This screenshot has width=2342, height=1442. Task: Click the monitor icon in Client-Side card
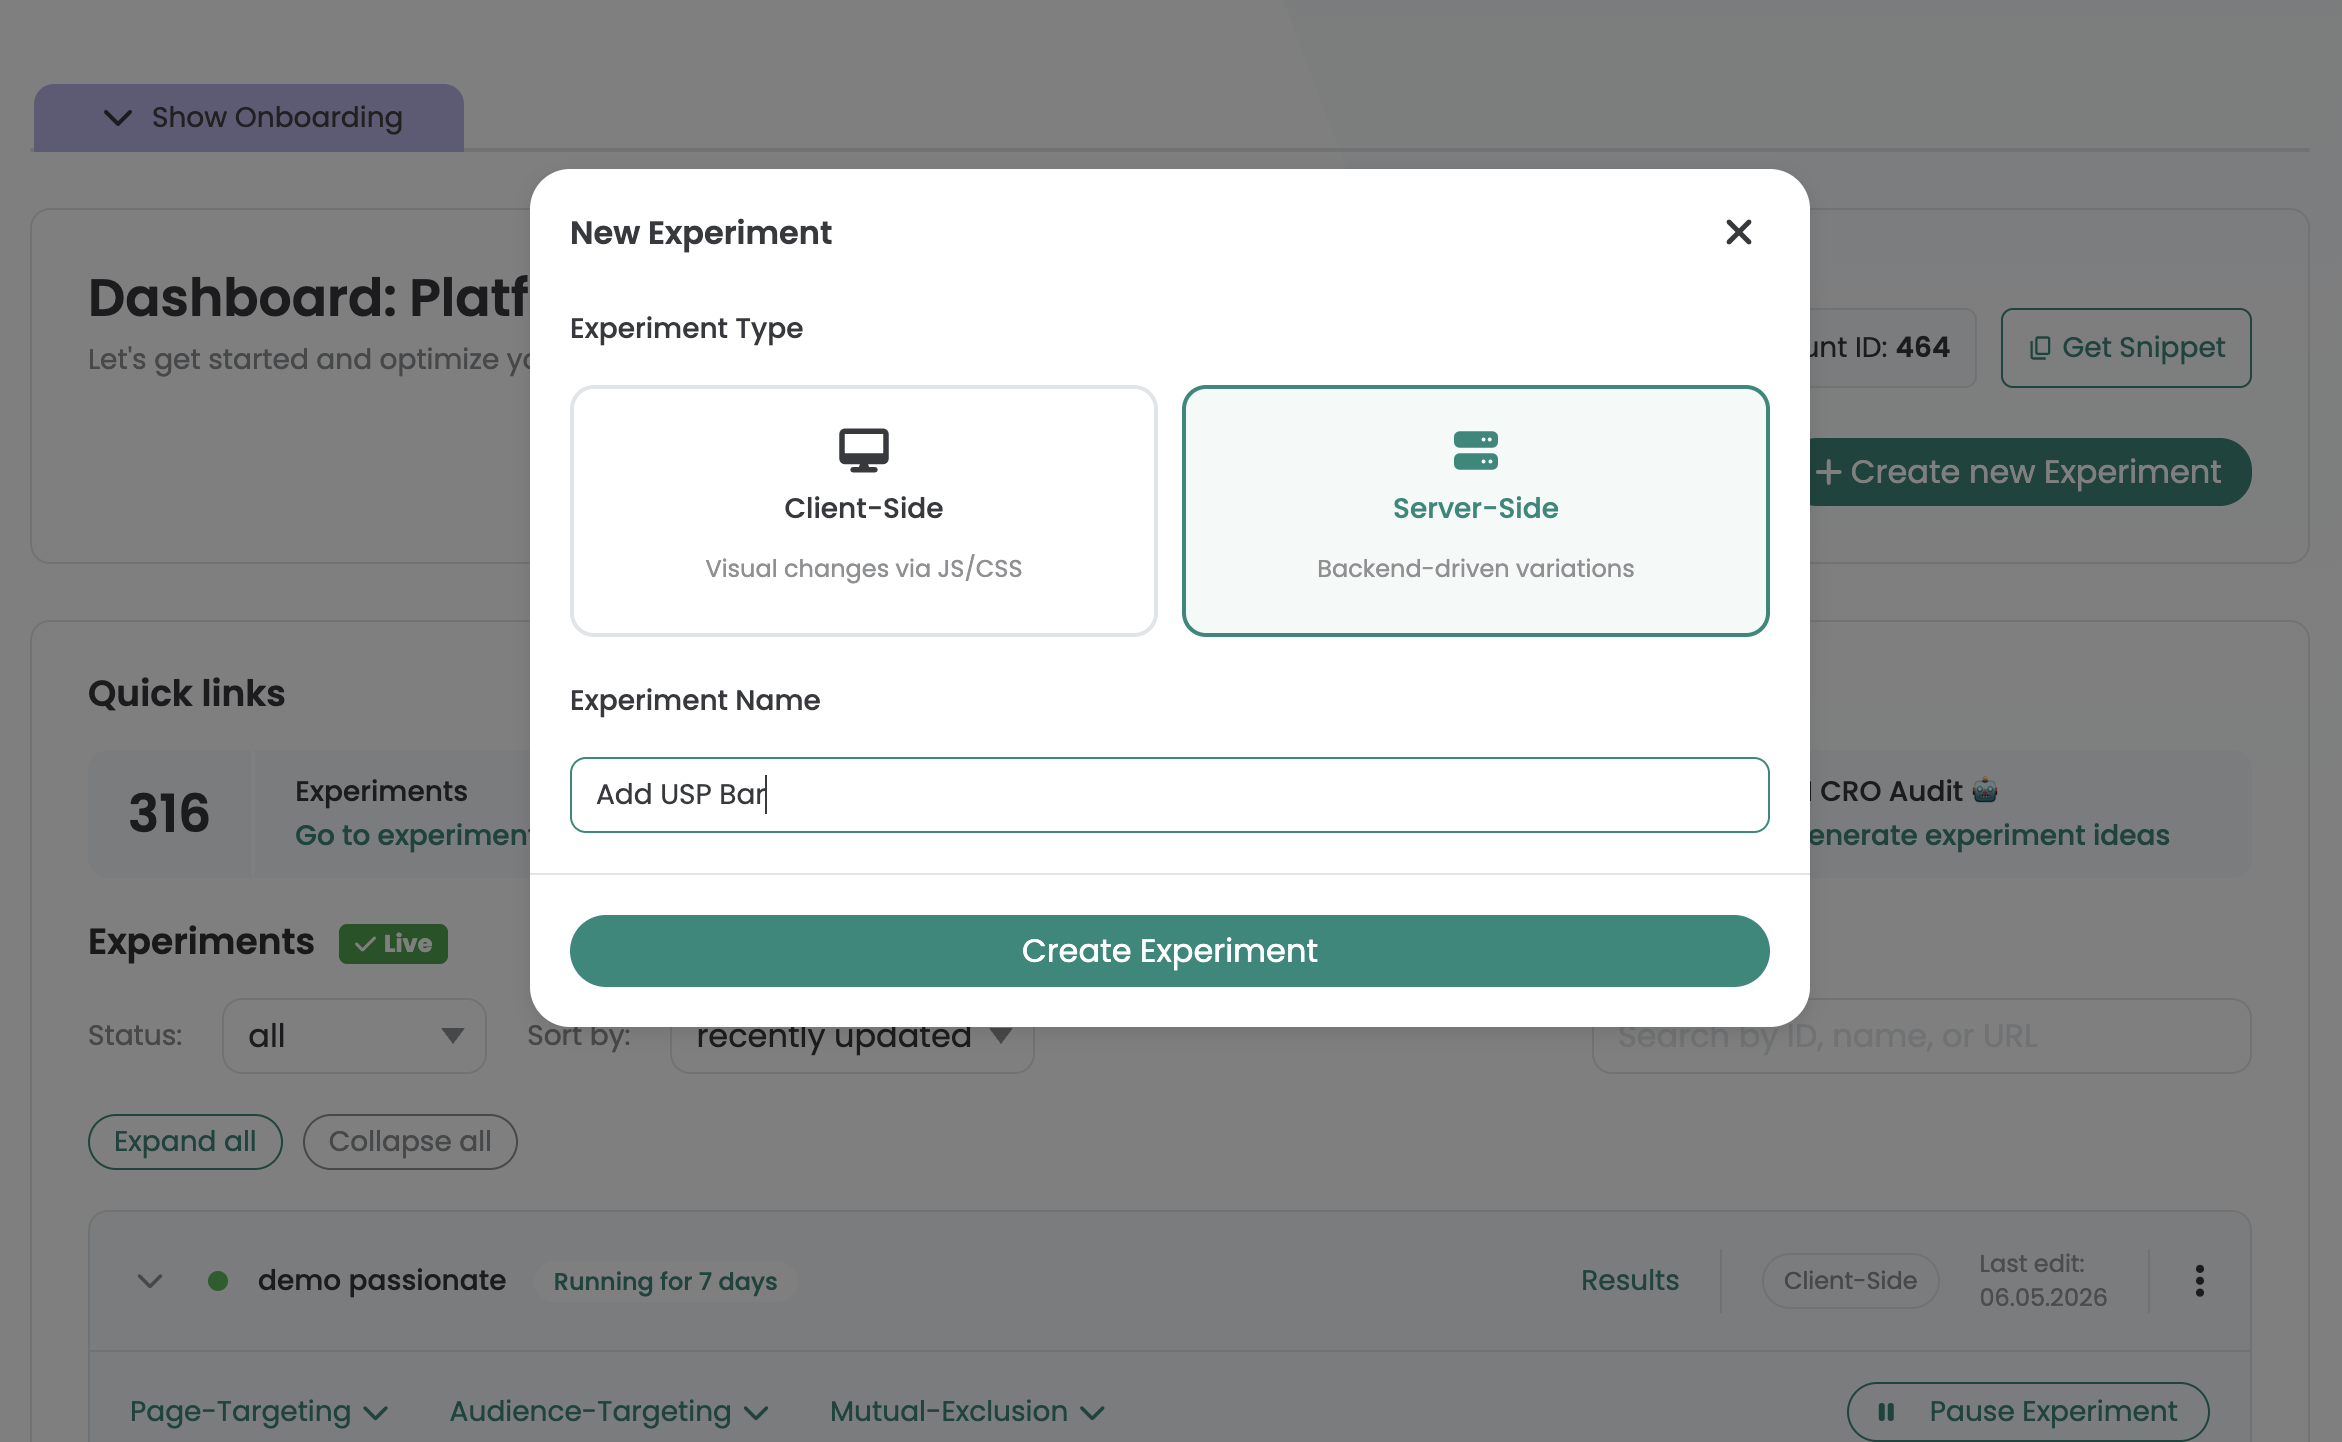[863, 450]
